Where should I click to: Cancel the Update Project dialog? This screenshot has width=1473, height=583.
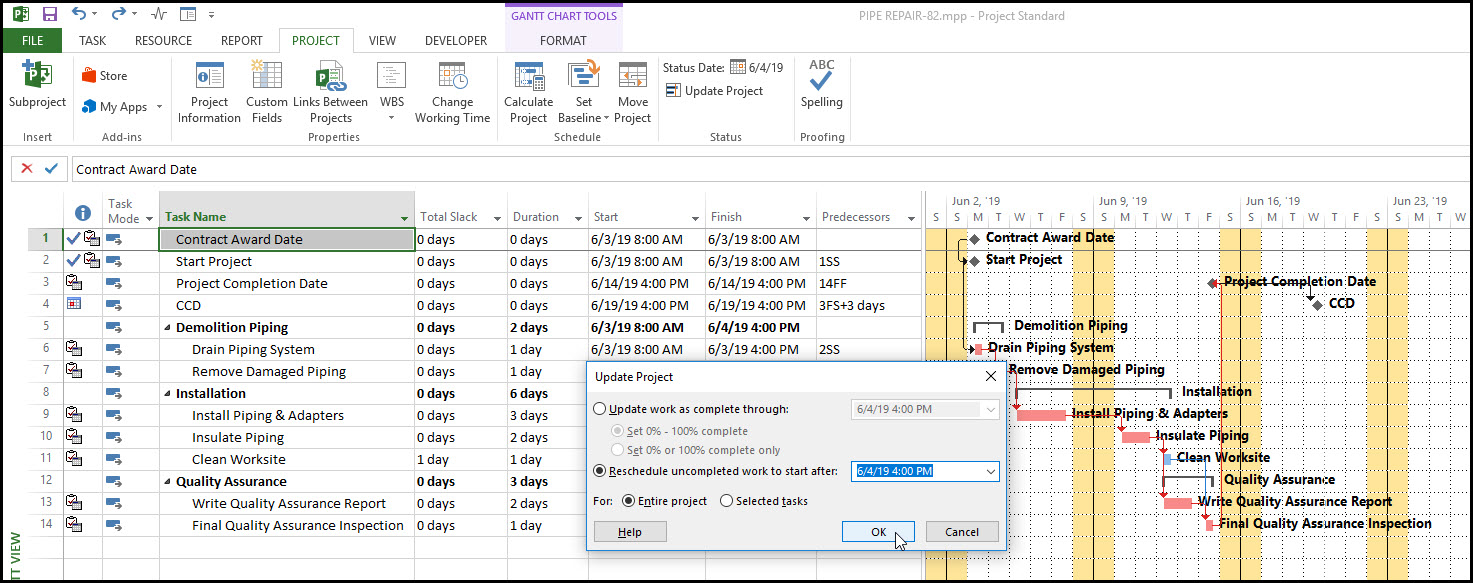[x=961, y=532]
